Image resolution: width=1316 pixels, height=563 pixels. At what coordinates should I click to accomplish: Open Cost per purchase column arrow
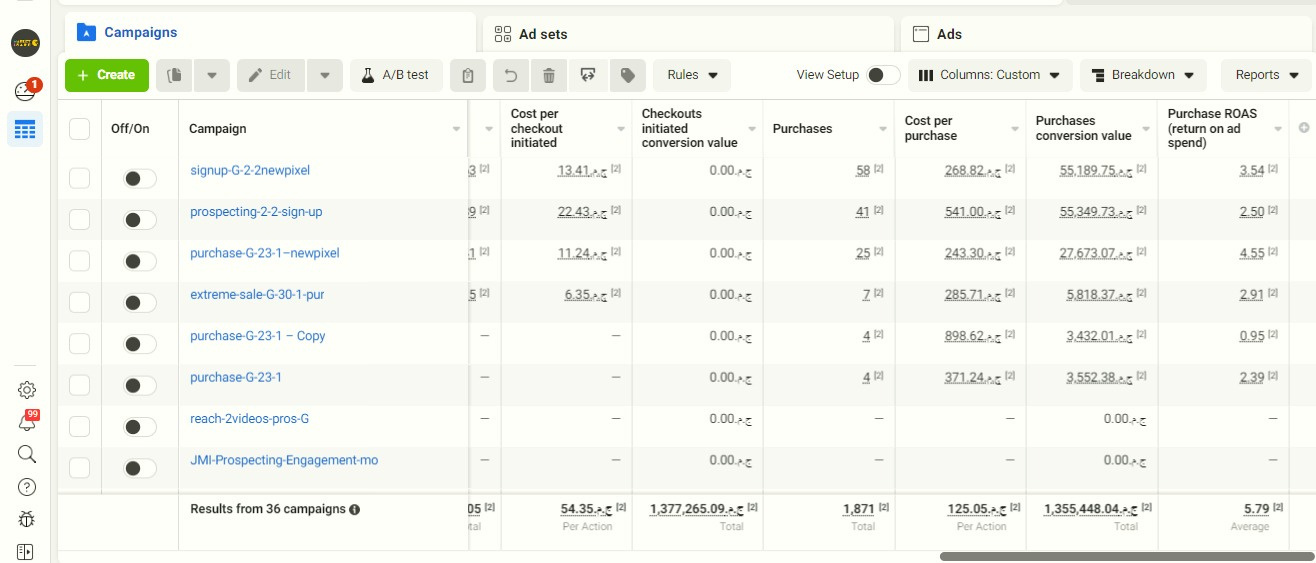1014,129
